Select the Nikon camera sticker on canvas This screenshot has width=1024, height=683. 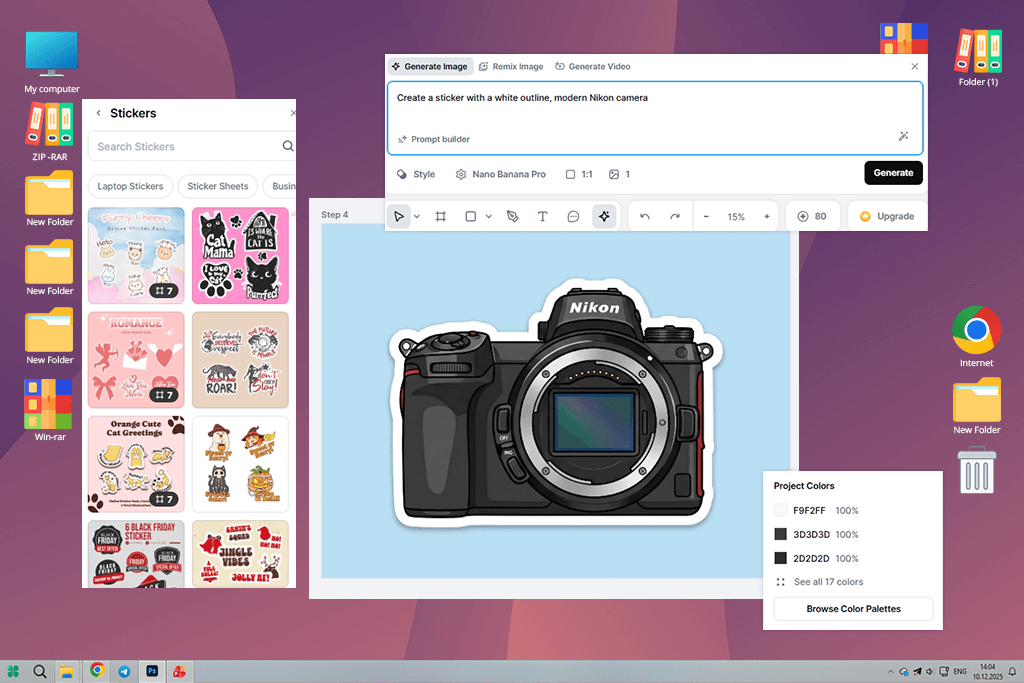[555, 404]
